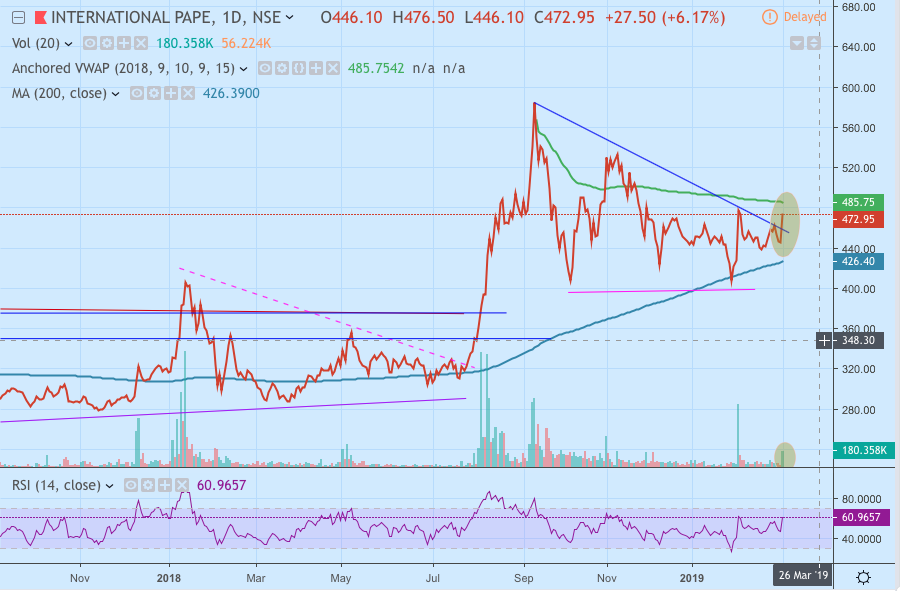Click the red 472.95 last price label

[858, 219]
